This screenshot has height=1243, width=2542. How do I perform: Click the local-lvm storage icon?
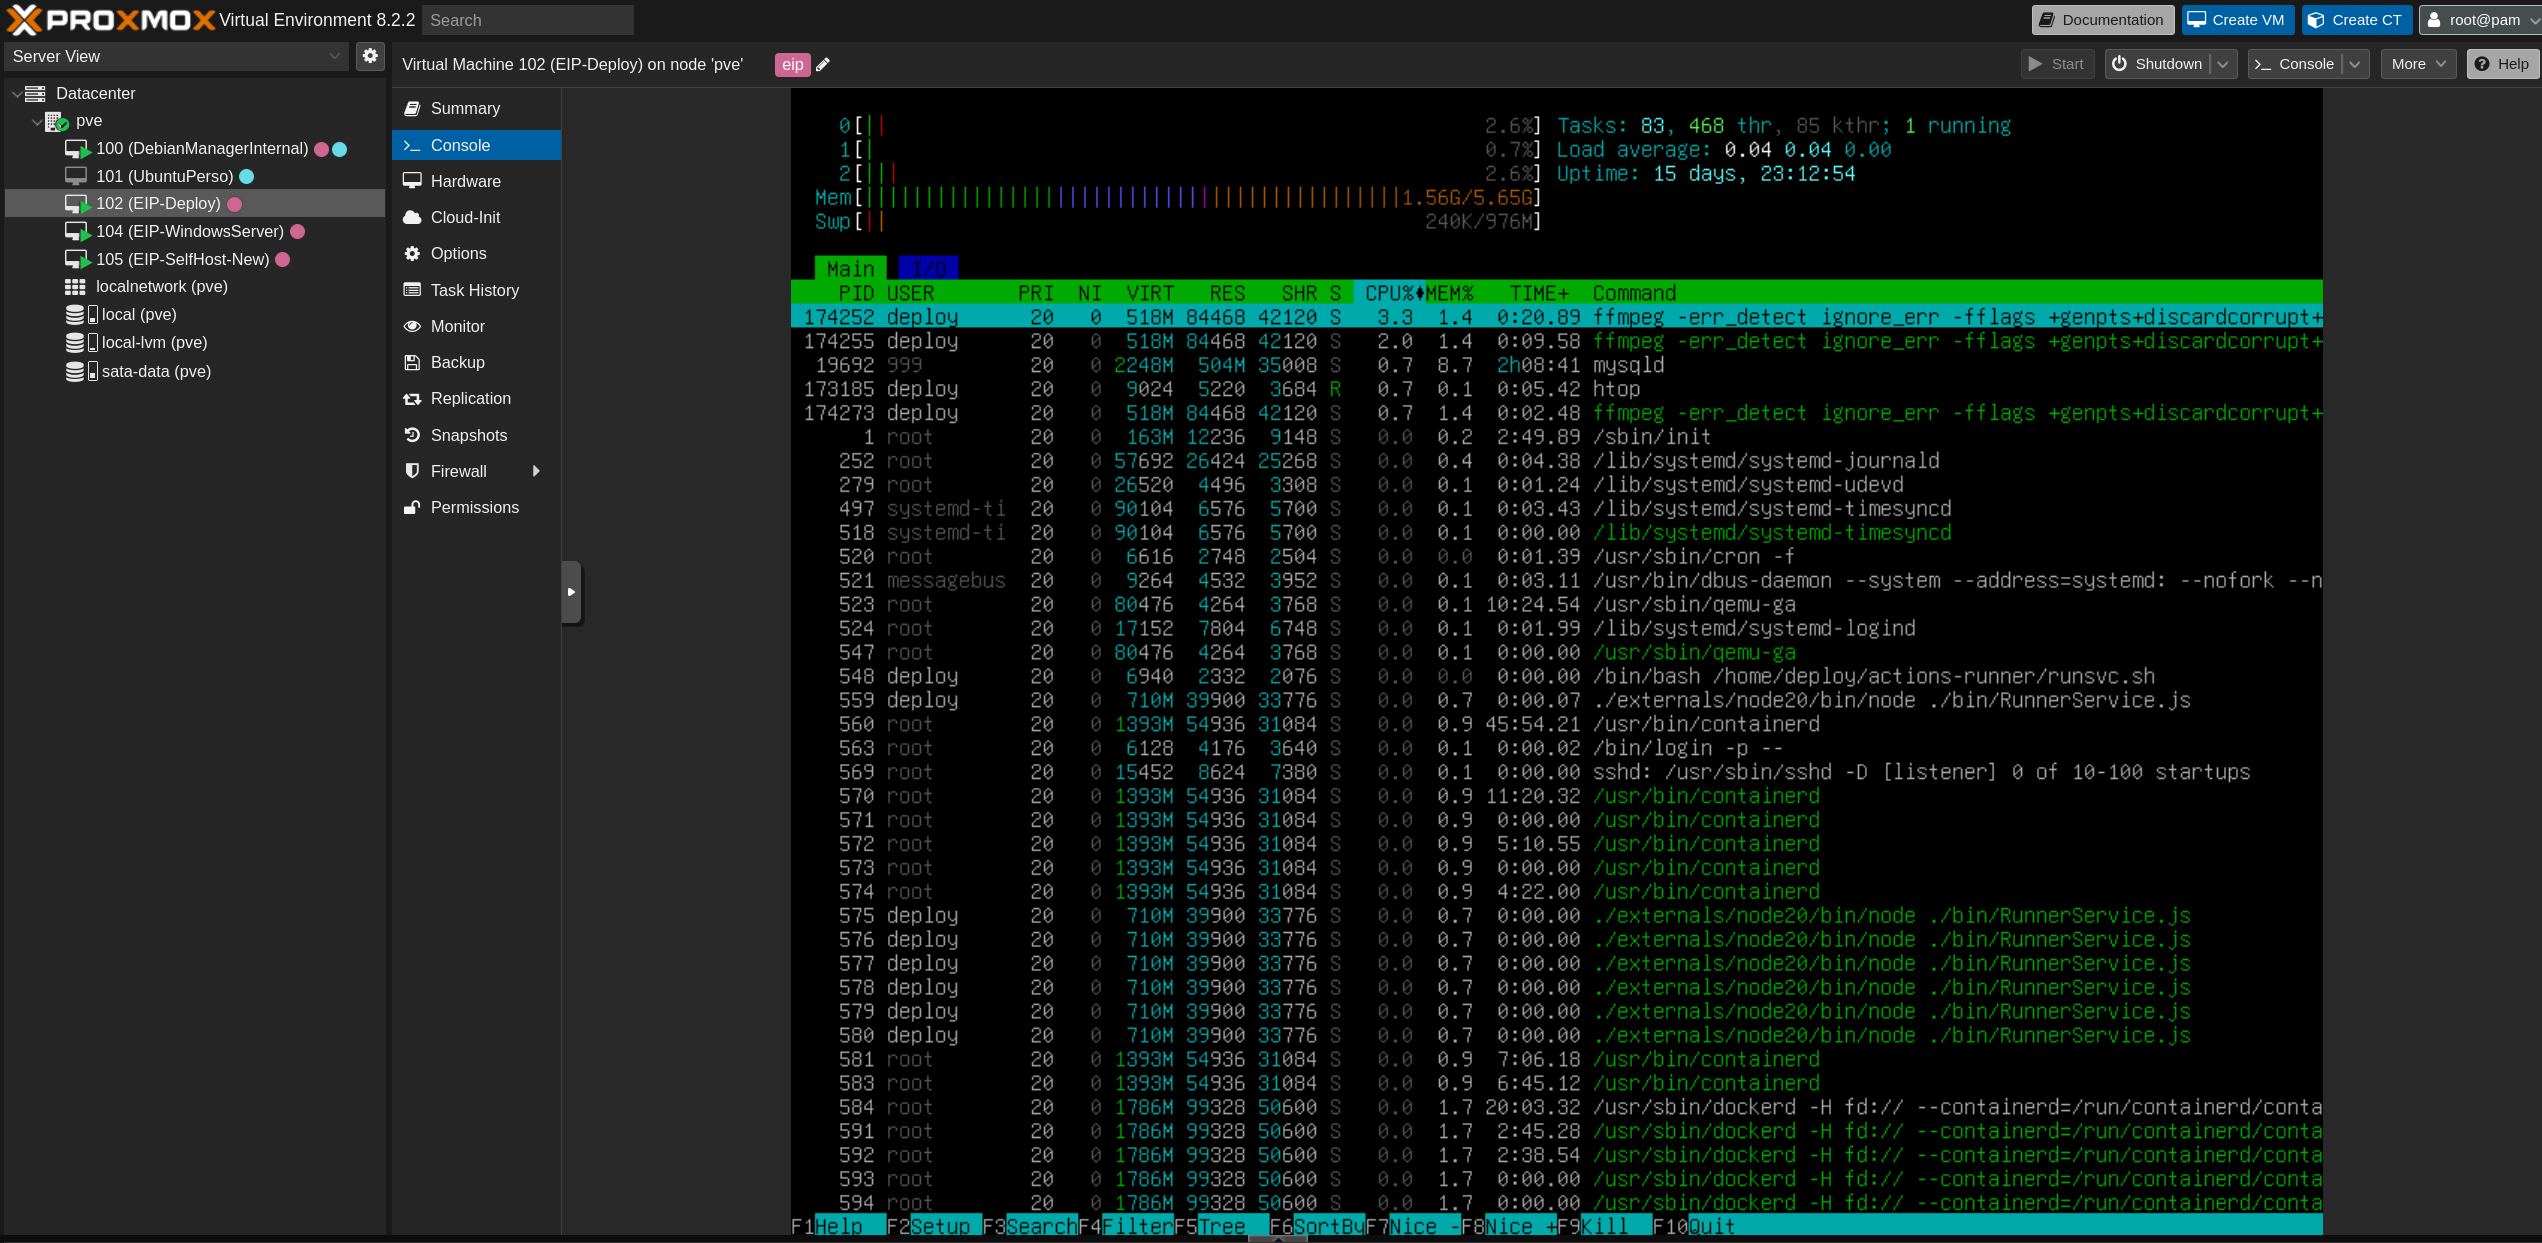pos(81,342)
